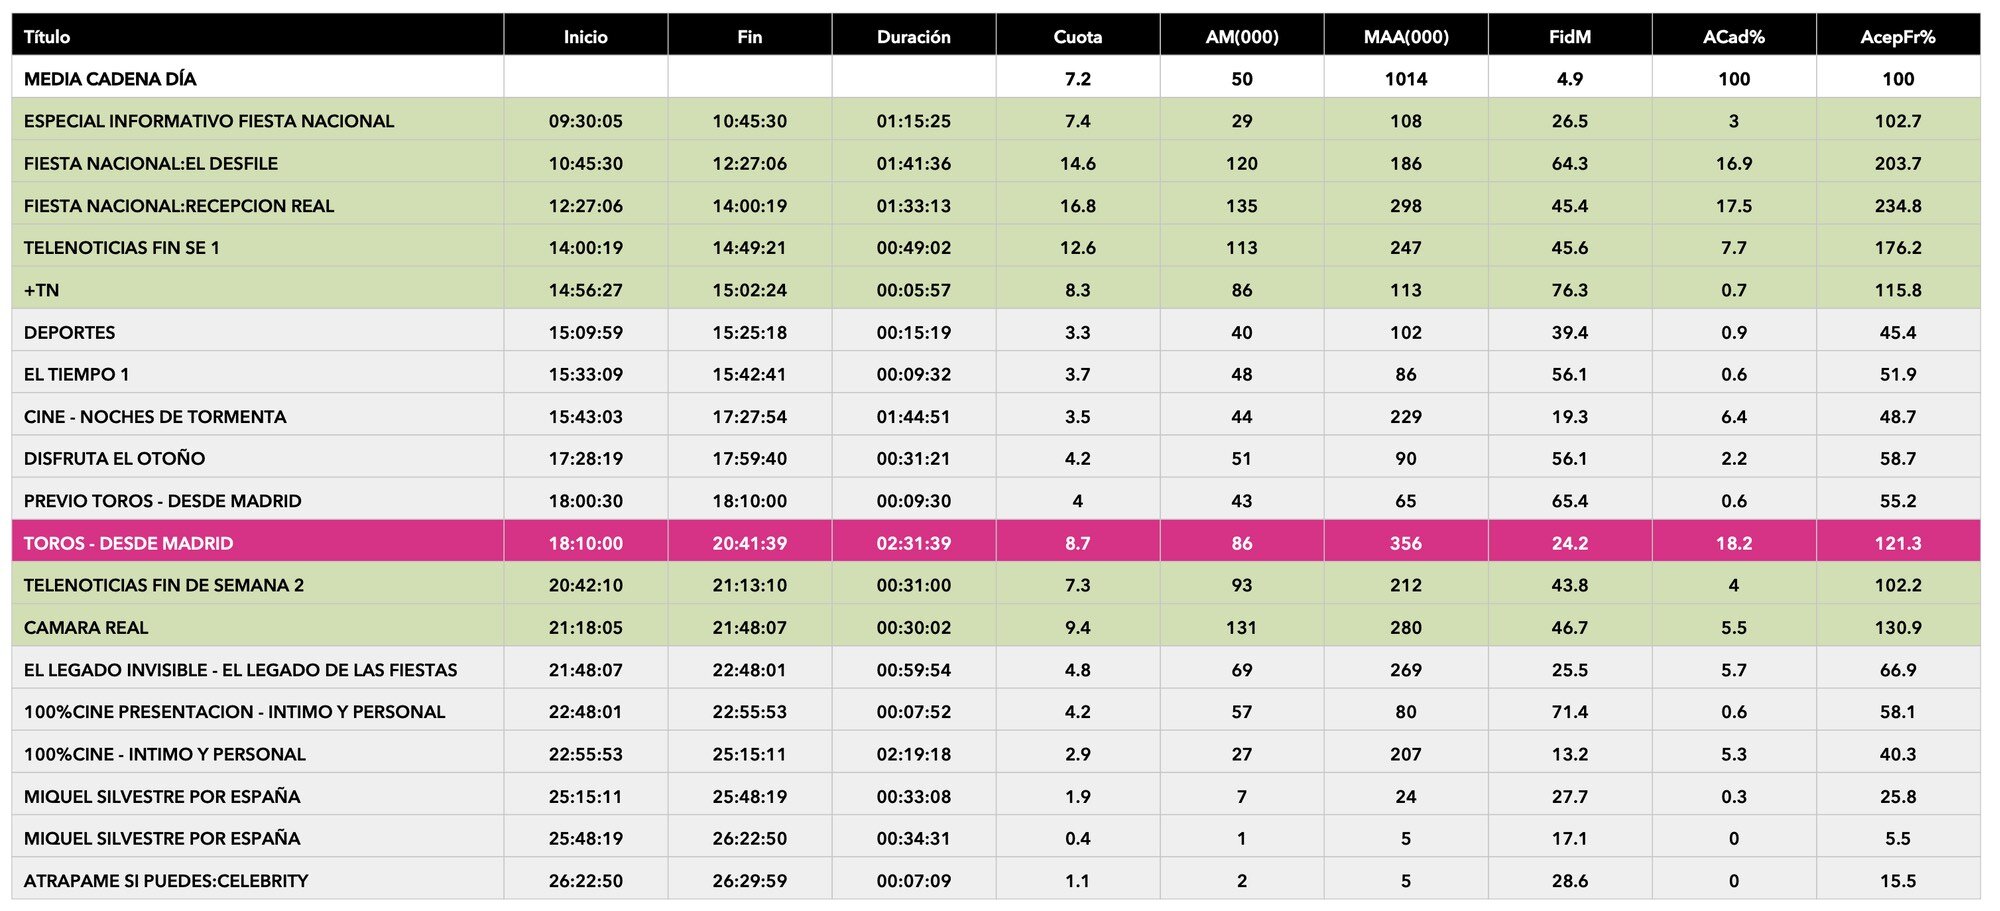This screenshot has width=2000, height=911.
Task: Click the Cuota column header
Action: pyautogui.click(x=1077, y=37)
